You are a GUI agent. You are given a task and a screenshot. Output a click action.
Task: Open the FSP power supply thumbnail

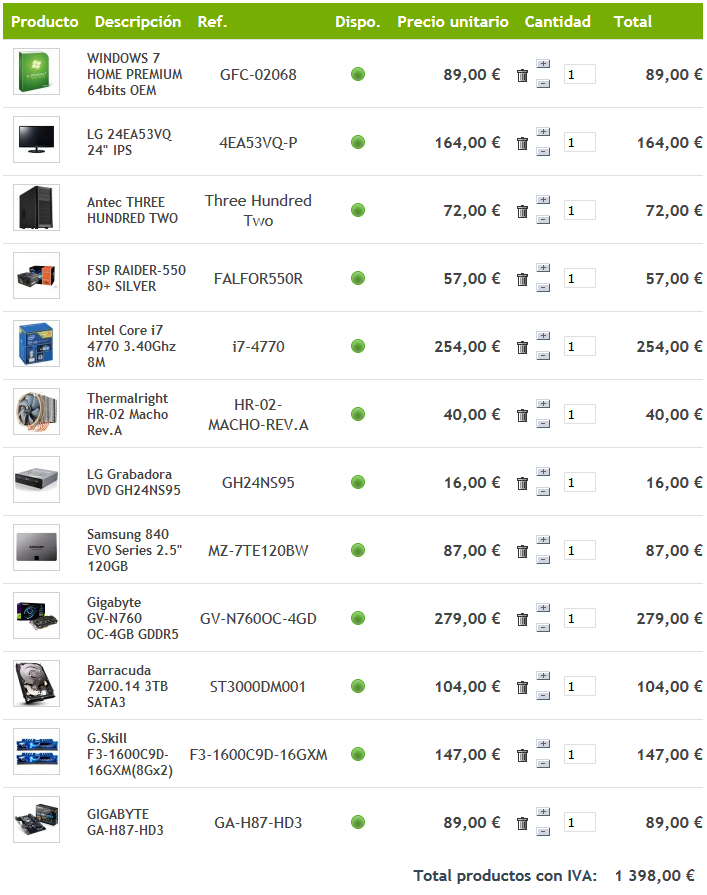(x=37, y=275)
